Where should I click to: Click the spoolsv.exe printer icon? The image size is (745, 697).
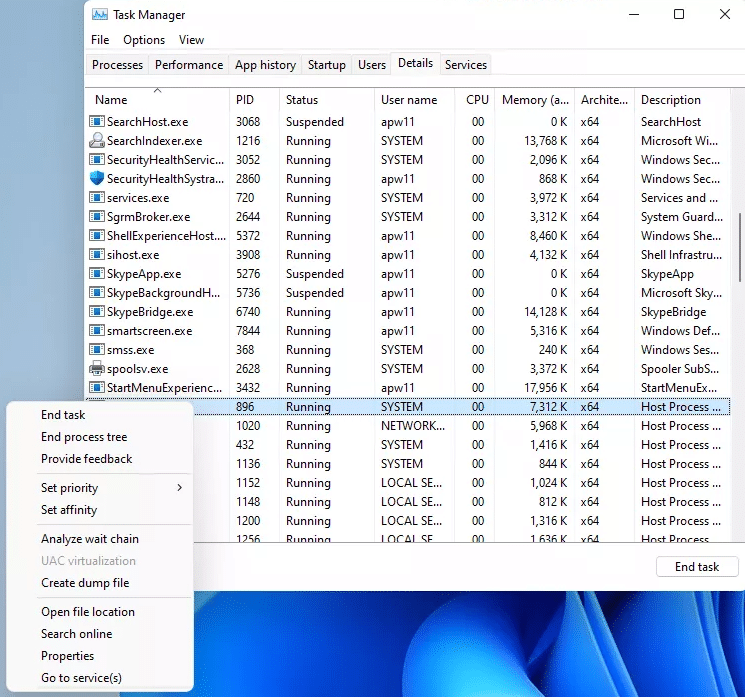tap(97, 369)
